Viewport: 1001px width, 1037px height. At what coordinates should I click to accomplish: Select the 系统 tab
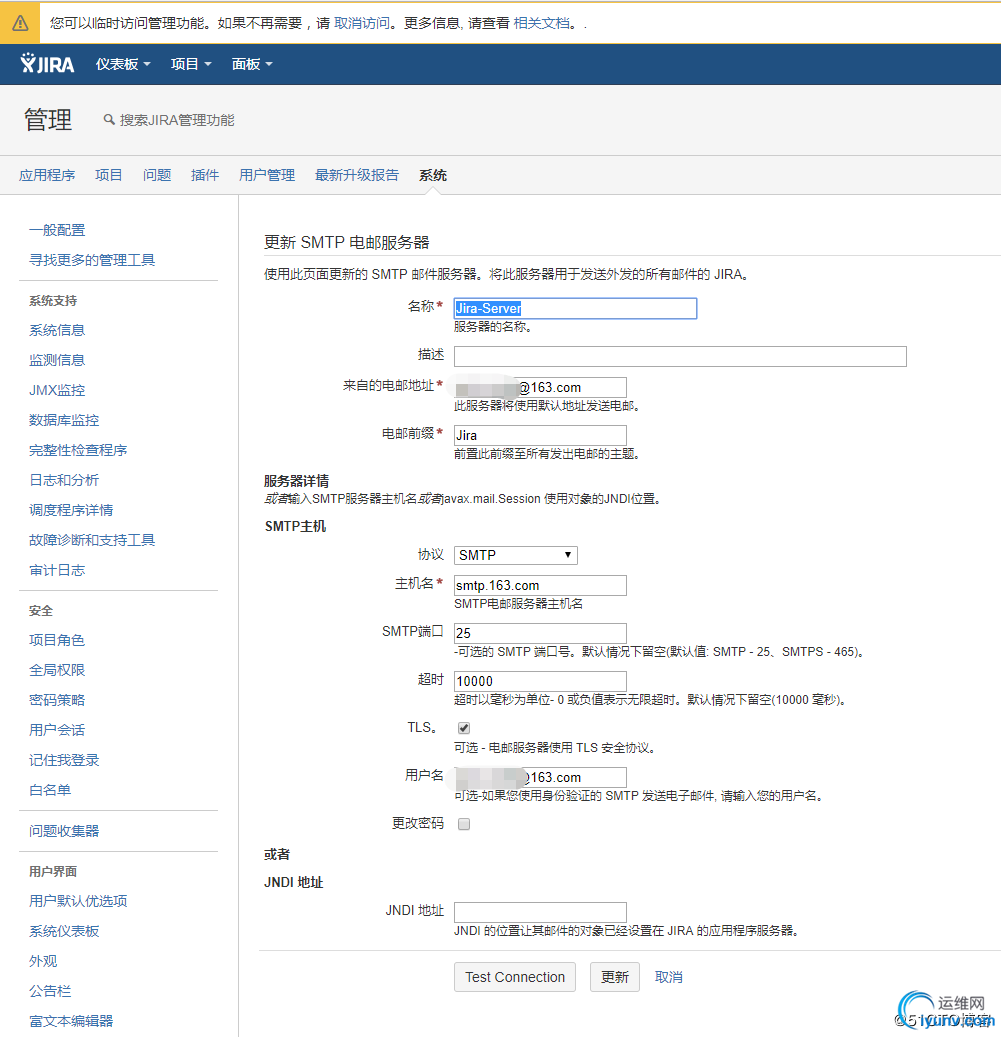click(x=433, y=175)
